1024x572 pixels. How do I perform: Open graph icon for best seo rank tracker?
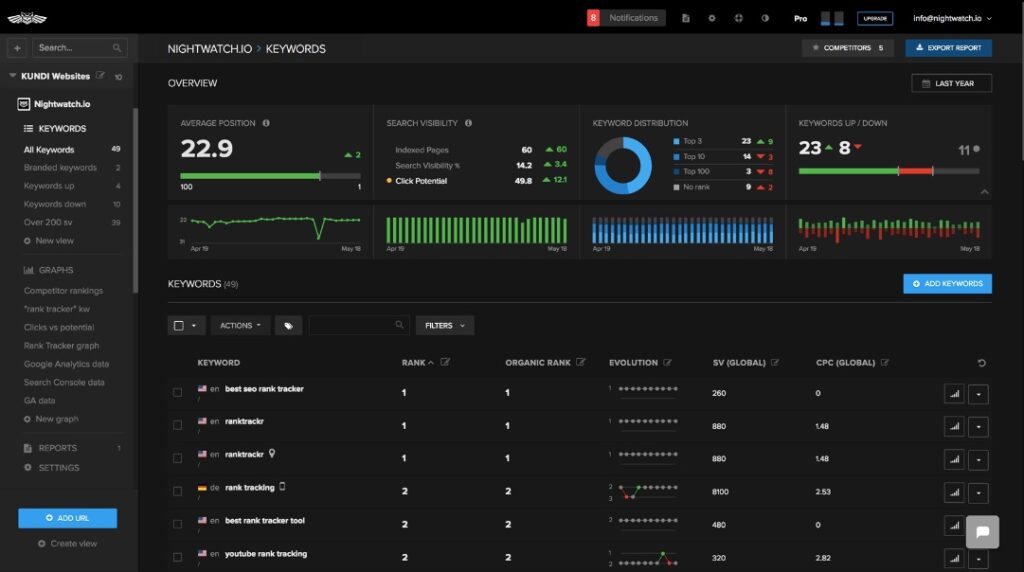[954, 394]
